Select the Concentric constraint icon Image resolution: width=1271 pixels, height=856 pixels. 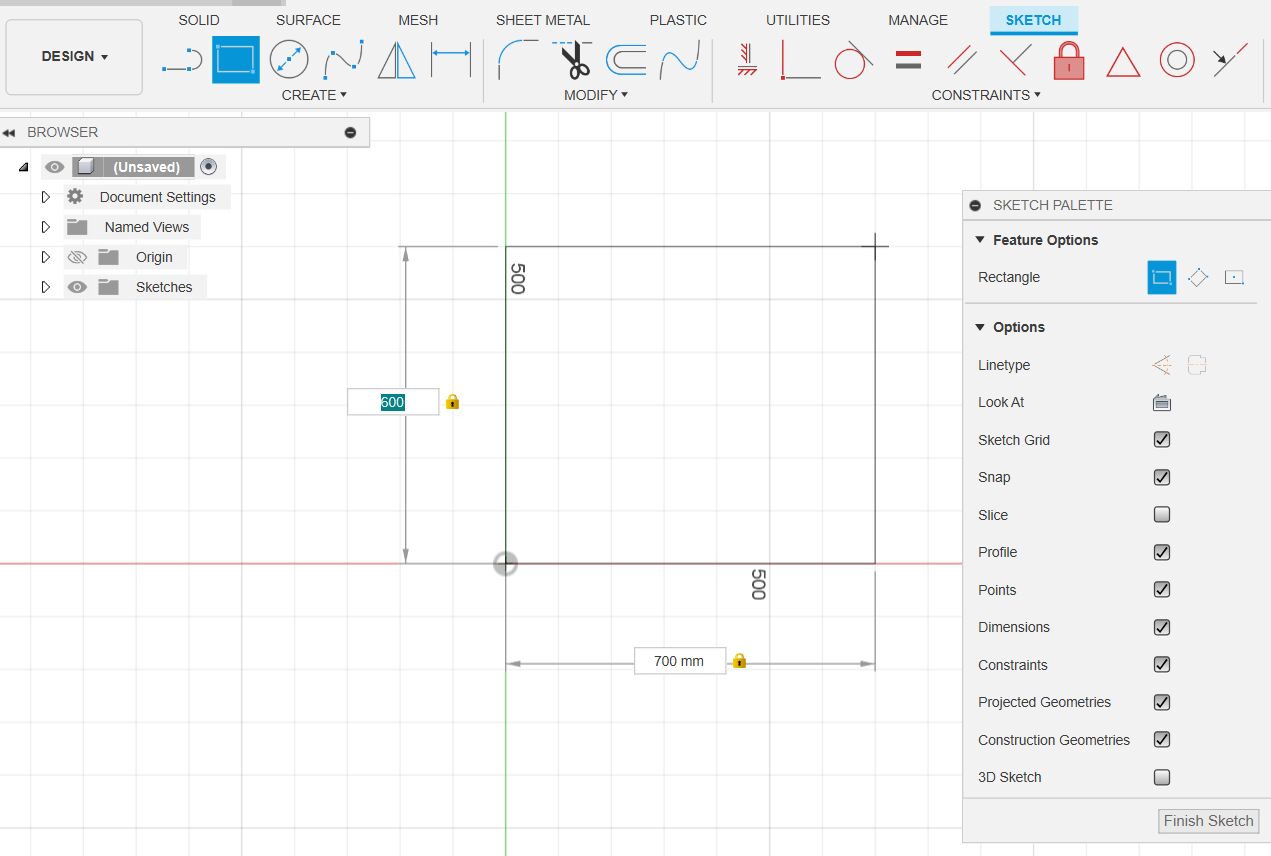[1177, 60]
